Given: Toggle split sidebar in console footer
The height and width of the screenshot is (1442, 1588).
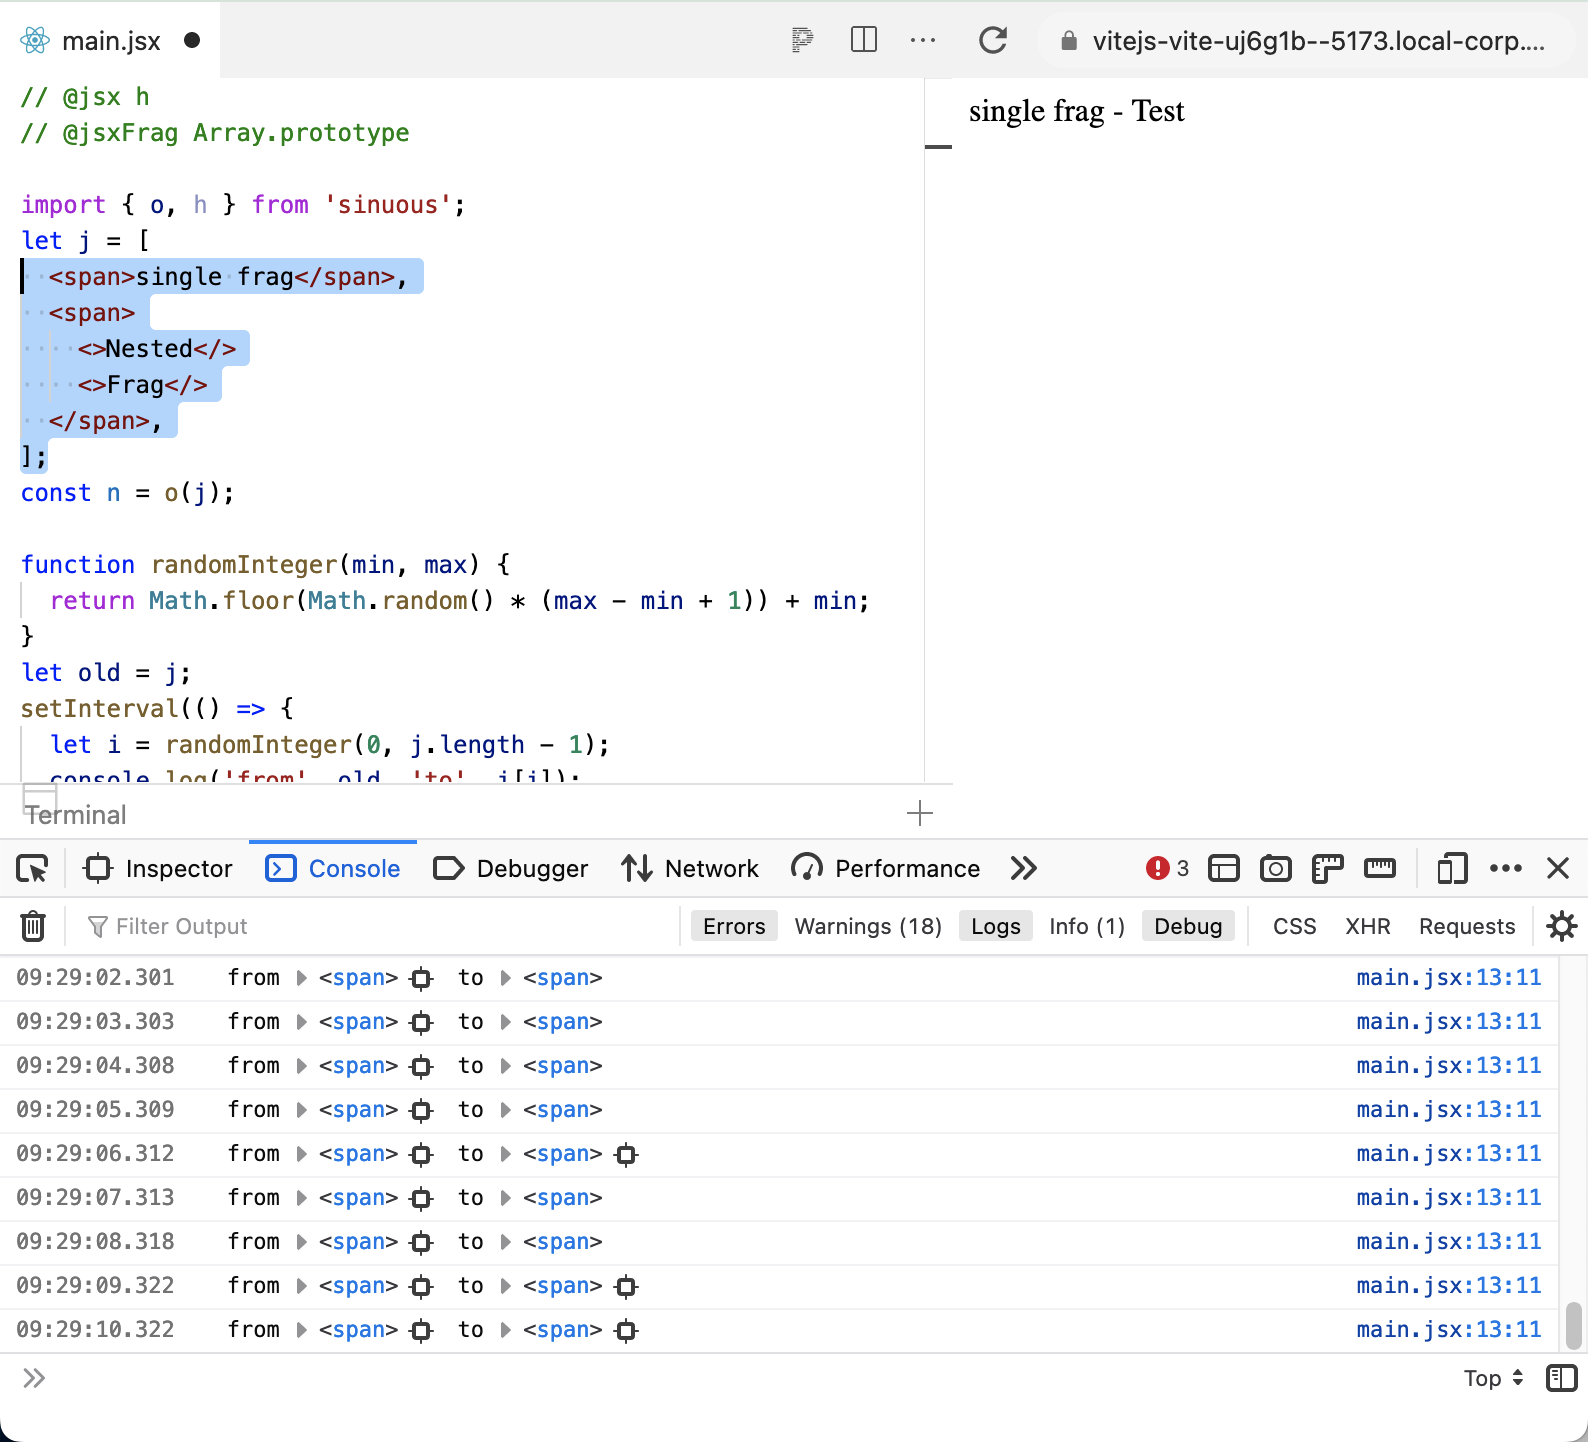Looking at the screenshot, I should pos(1561,1378).
